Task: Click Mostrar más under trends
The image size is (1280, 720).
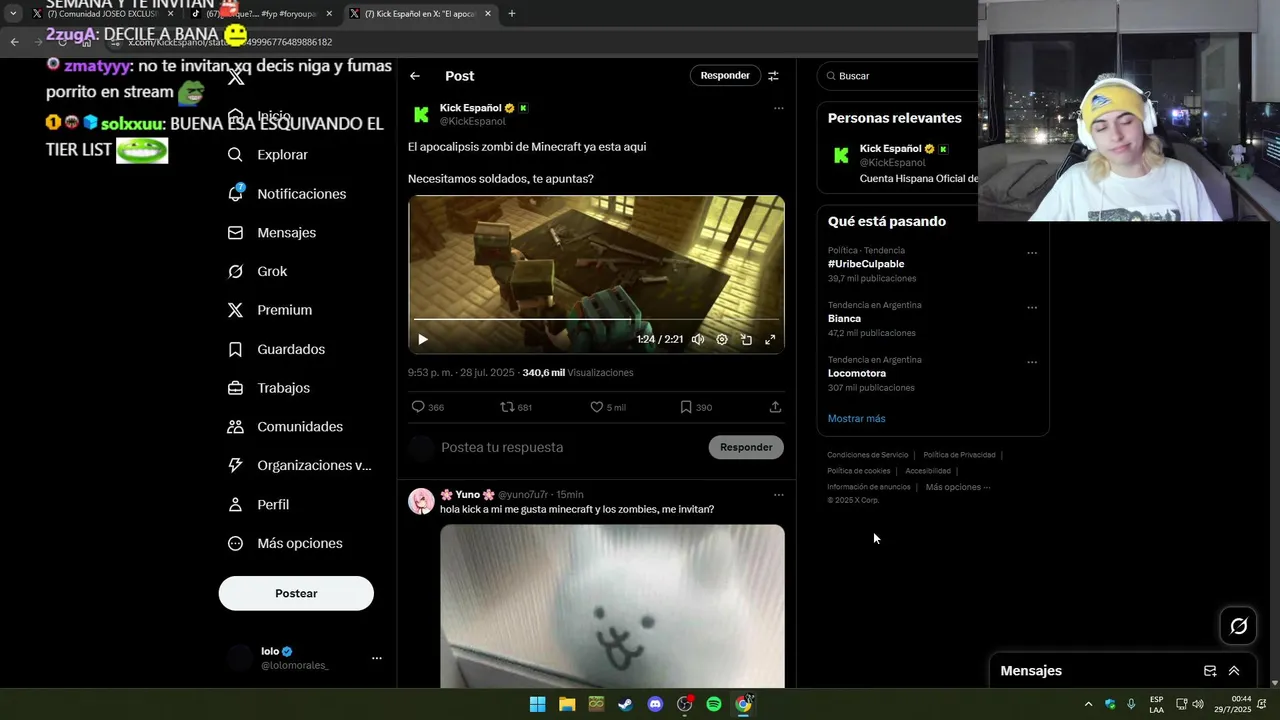Action: coord(856,418)
